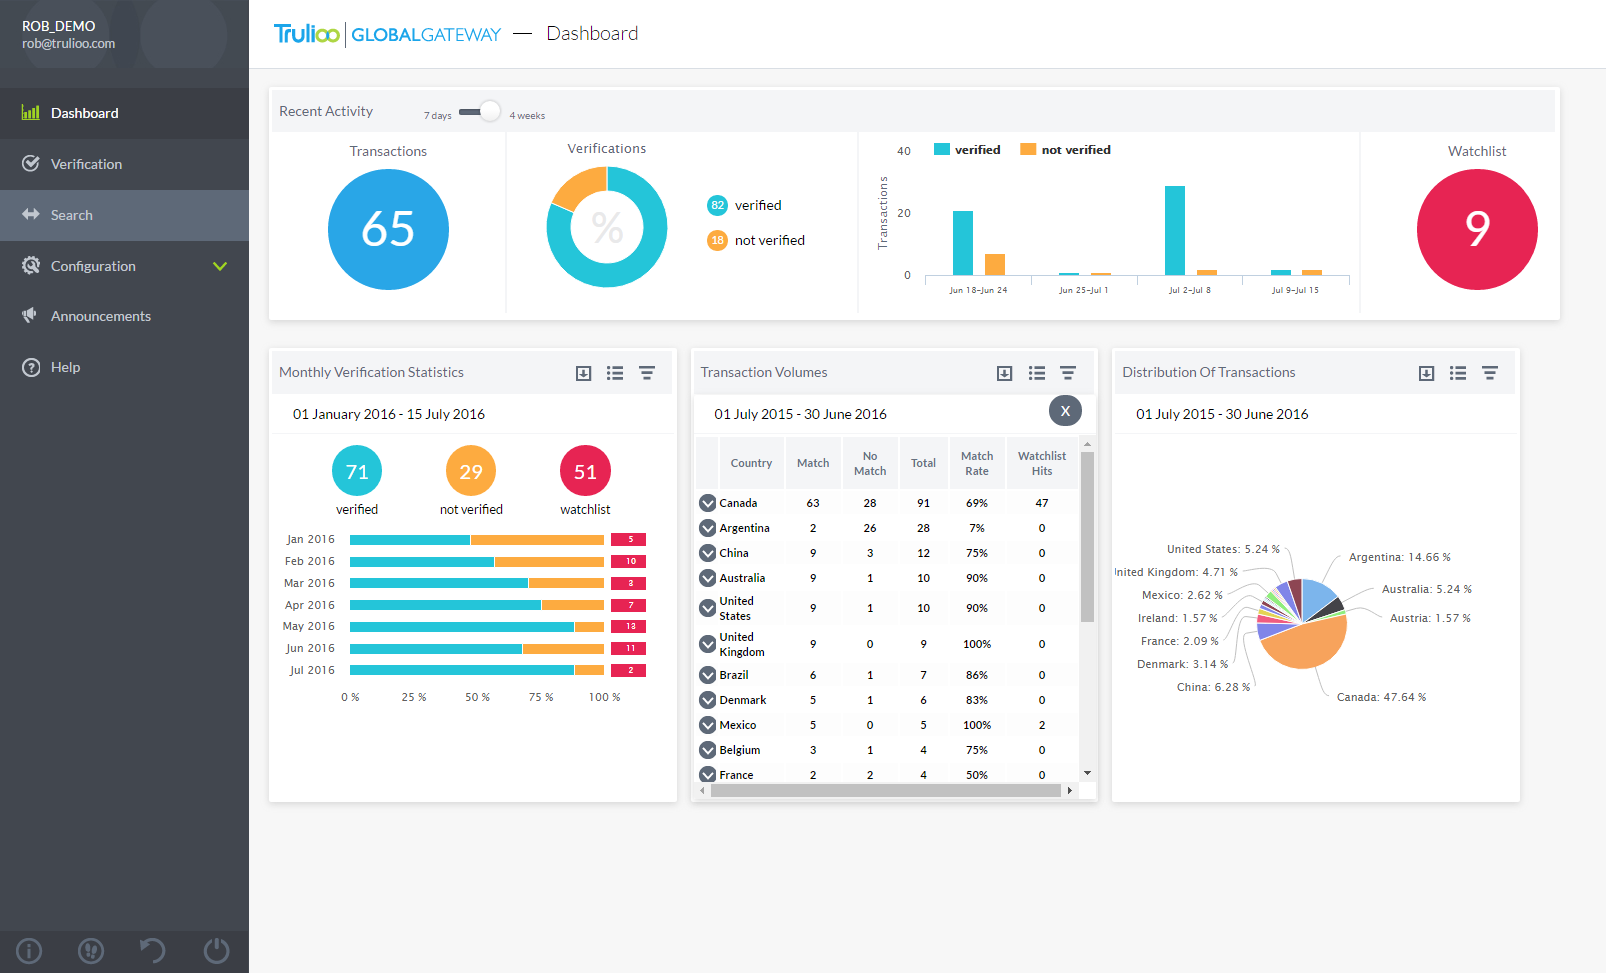Sort table by No Match header

[870, 463]
